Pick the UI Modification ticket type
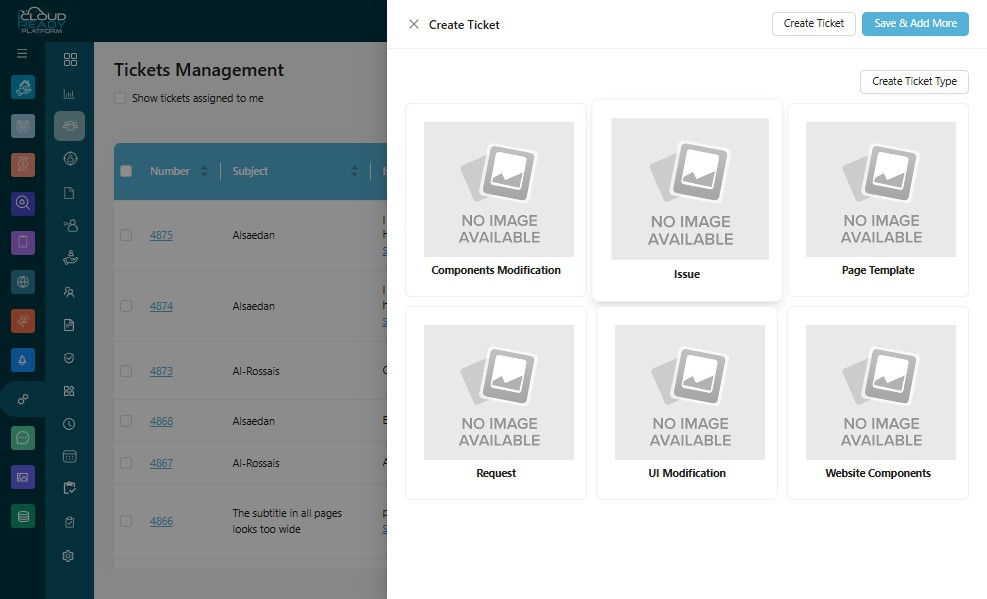 687,403
